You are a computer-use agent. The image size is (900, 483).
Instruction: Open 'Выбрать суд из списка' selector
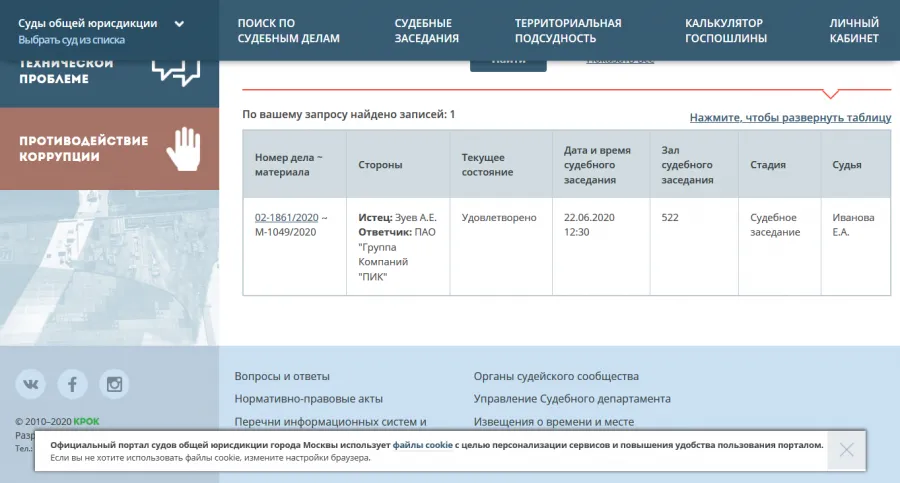tap(71, 40)
